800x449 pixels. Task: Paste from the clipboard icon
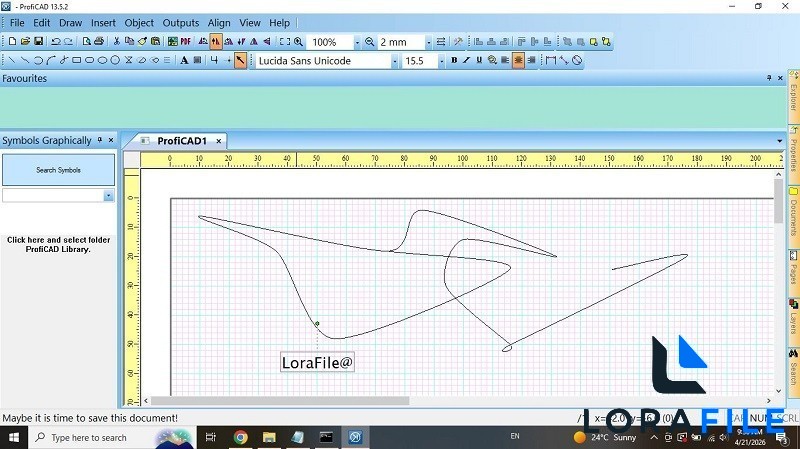click(155, 41)
